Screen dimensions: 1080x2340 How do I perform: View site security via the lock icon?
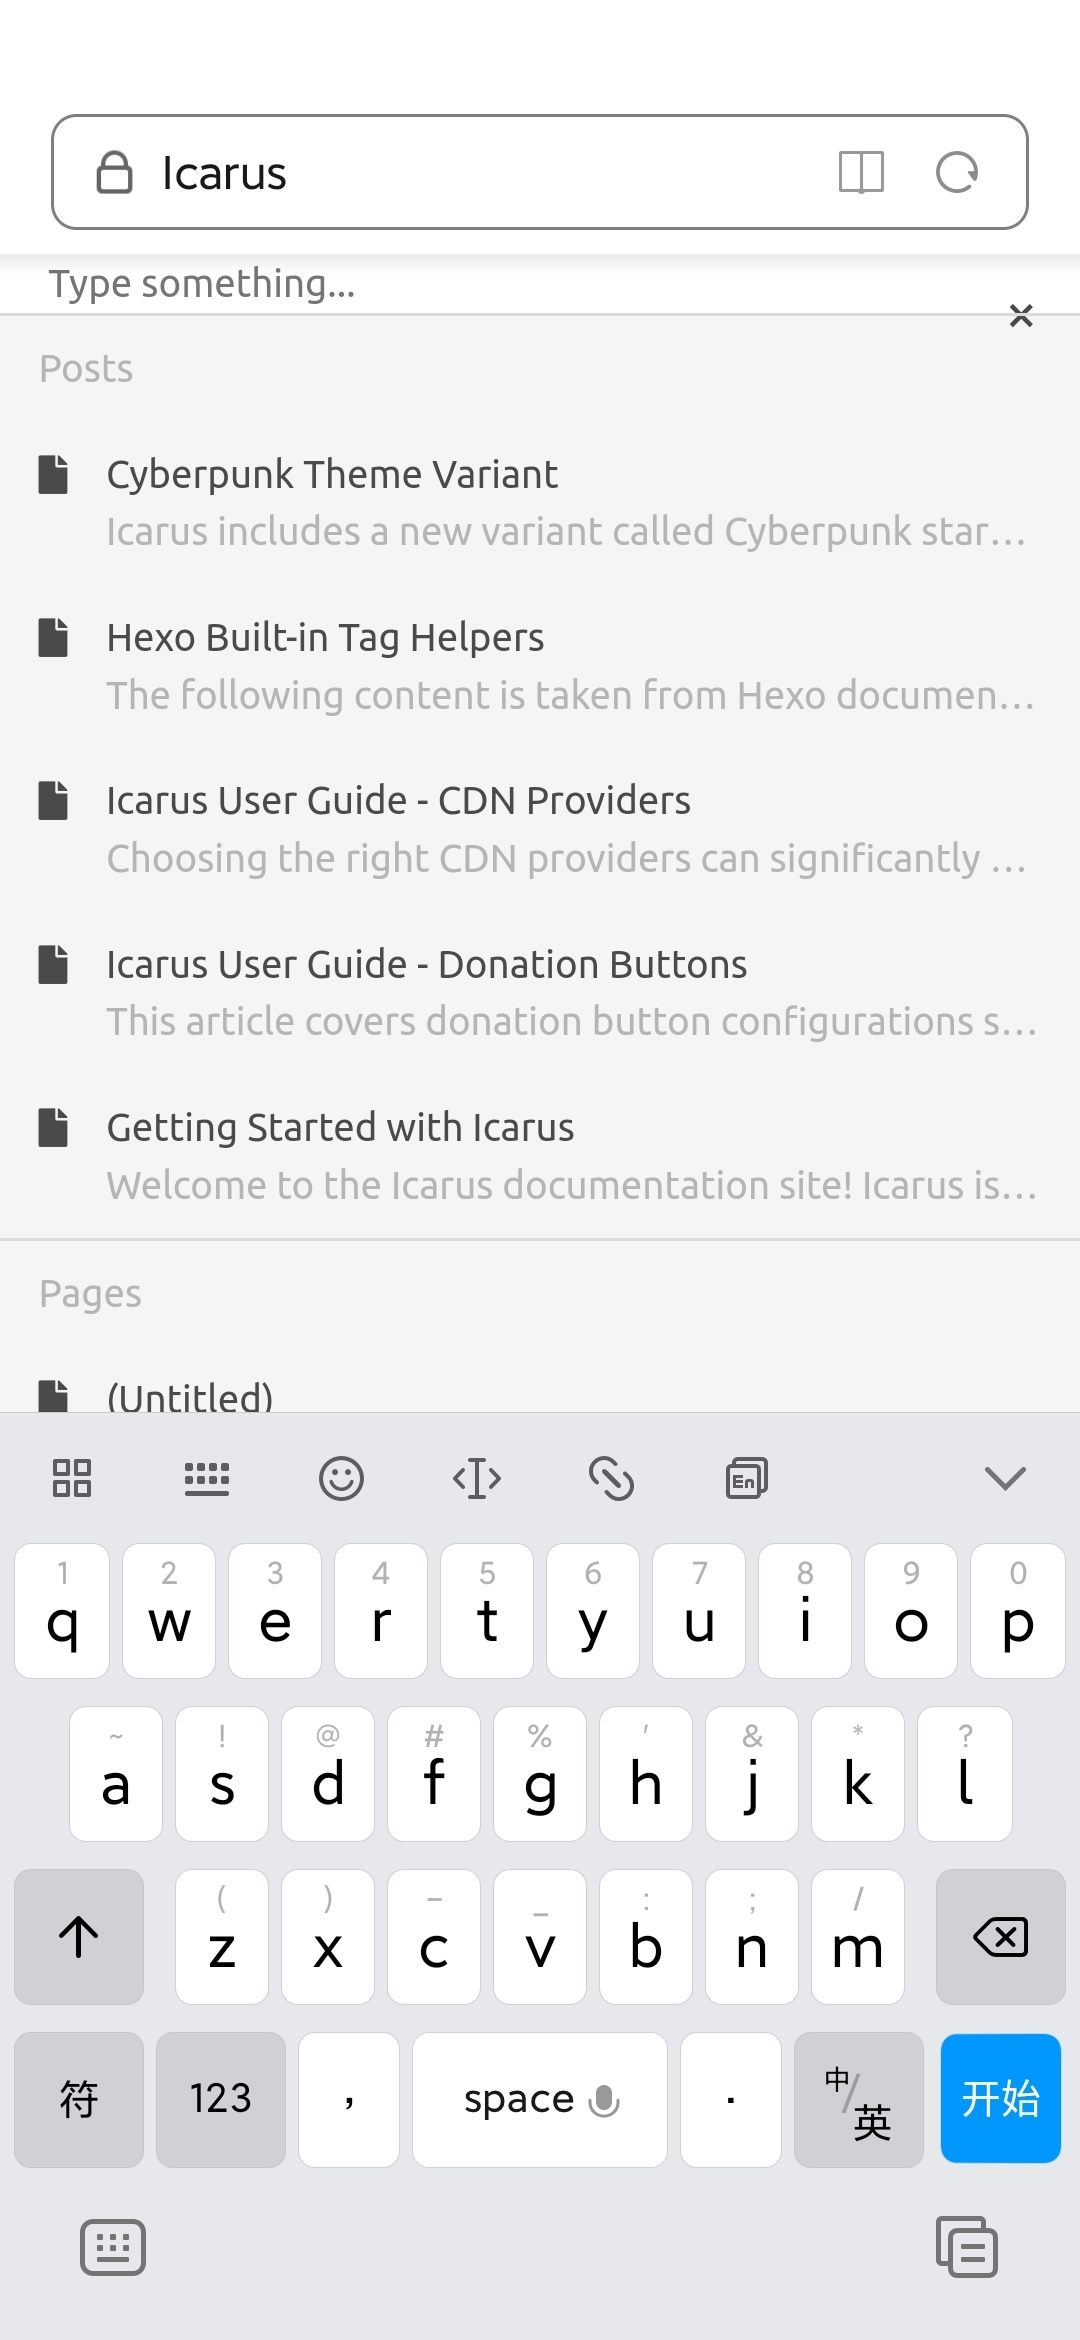113,172
